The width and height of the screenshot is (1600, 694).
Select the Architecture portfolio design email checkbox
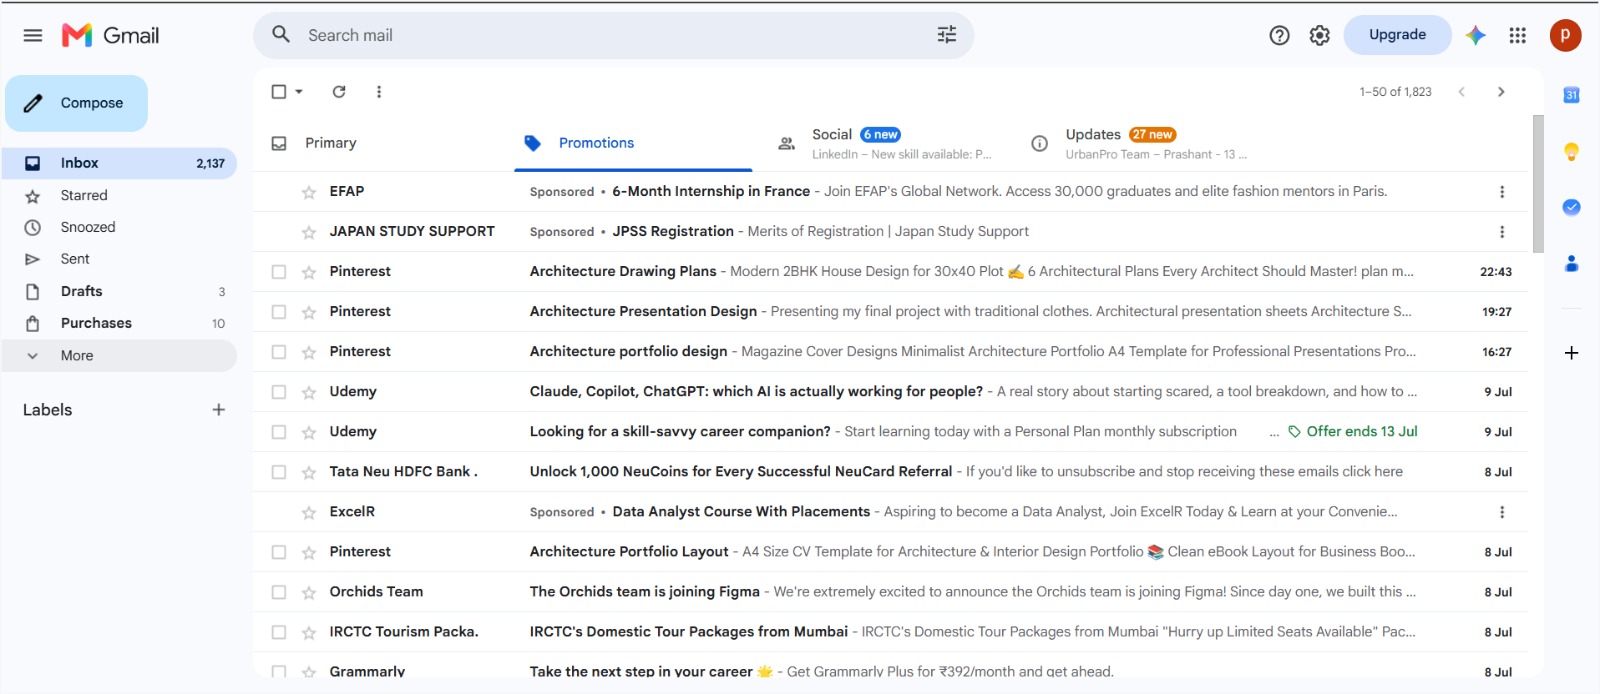coord(279,352)
